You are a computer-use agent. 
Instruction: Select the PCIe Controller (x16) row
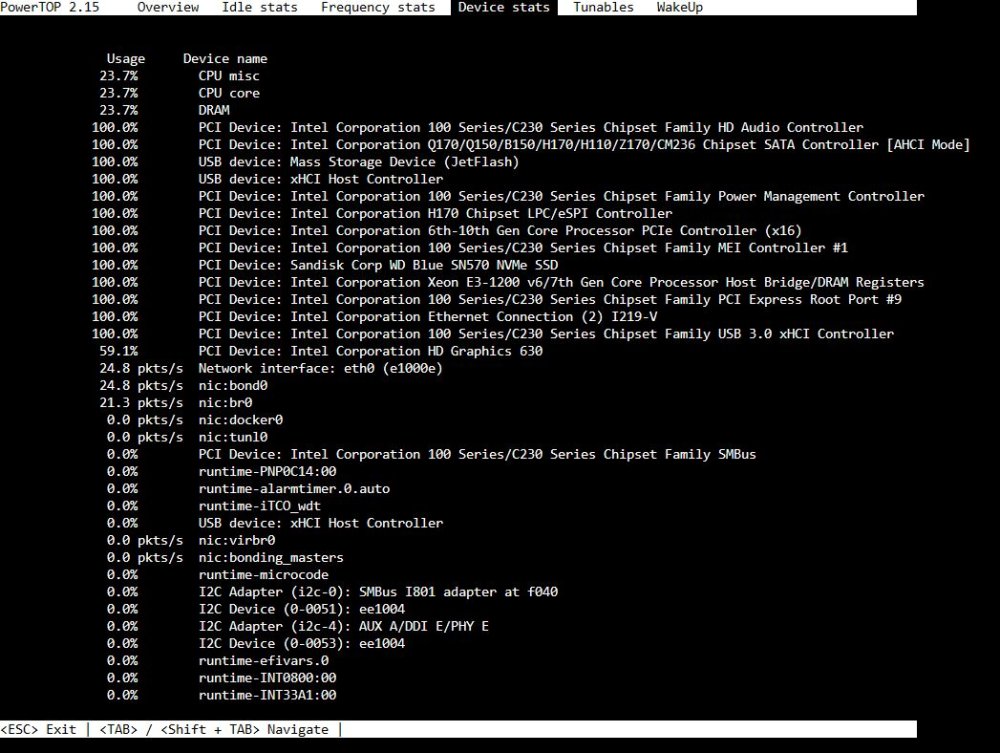point(446,231)
